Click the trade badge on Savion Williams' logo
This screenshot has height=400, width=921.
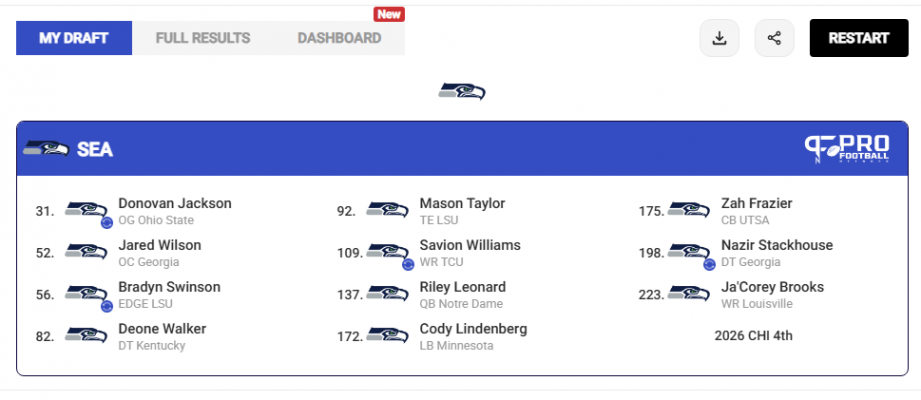pos(408,264)
